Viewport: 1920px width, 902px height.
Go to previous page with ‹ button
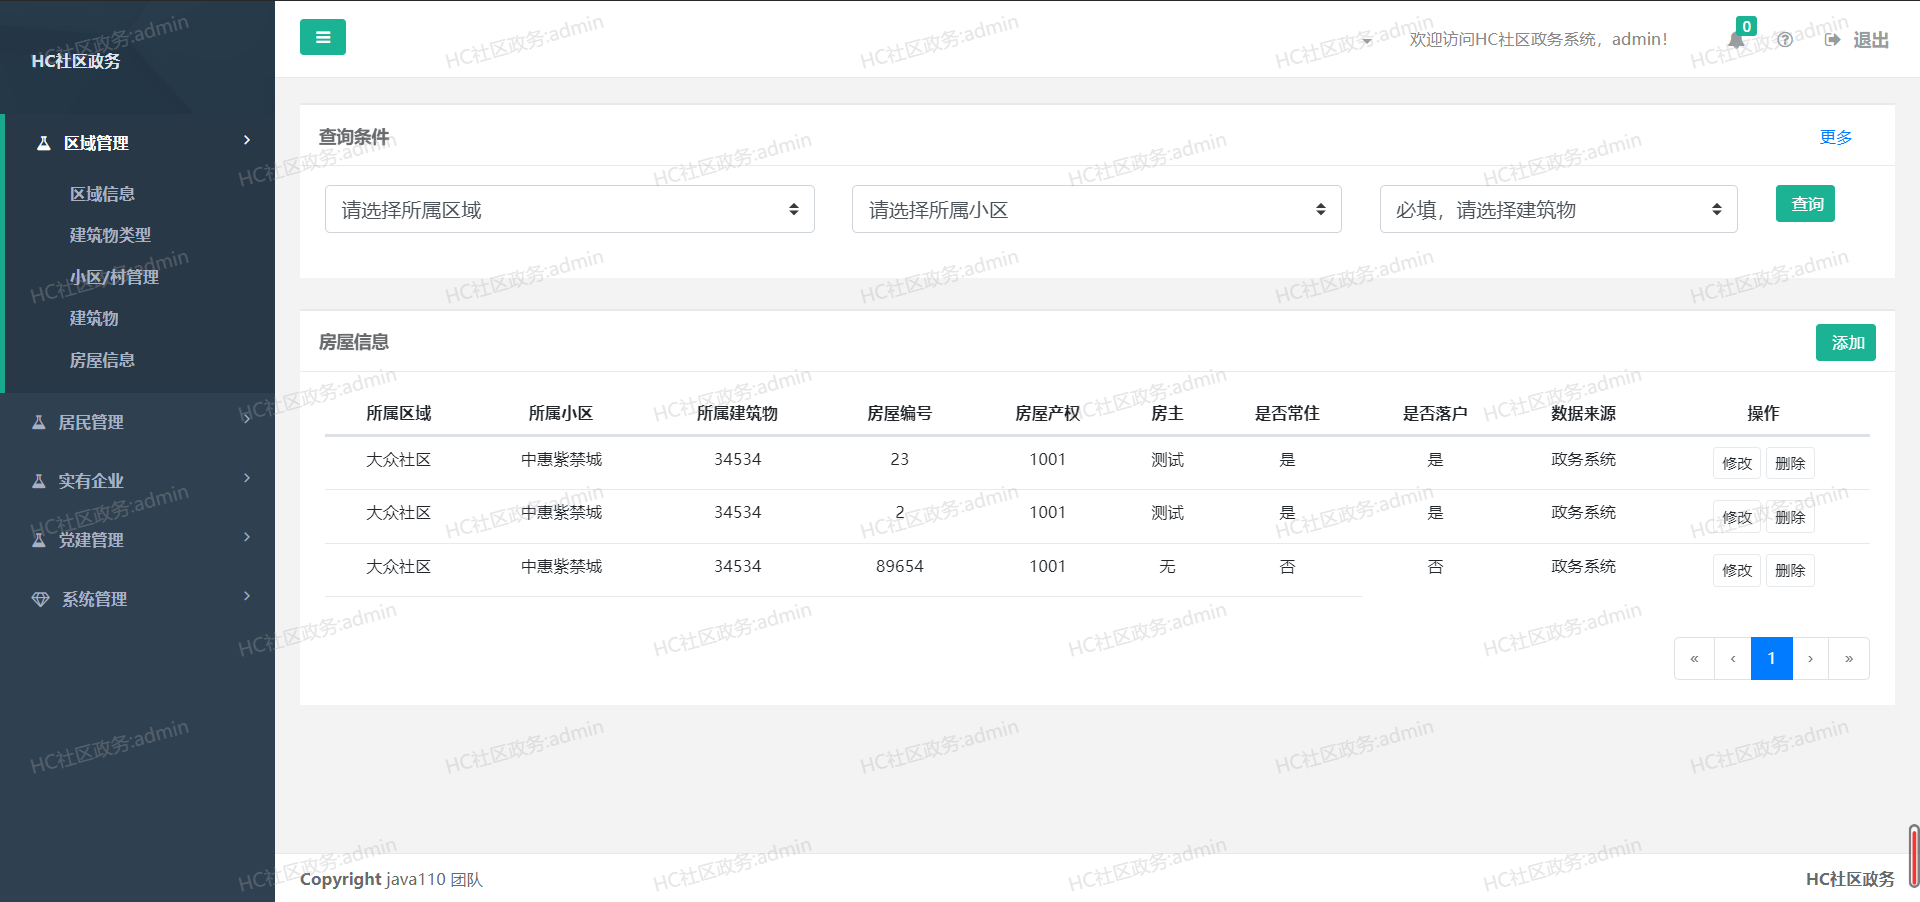pos(1733,658)
